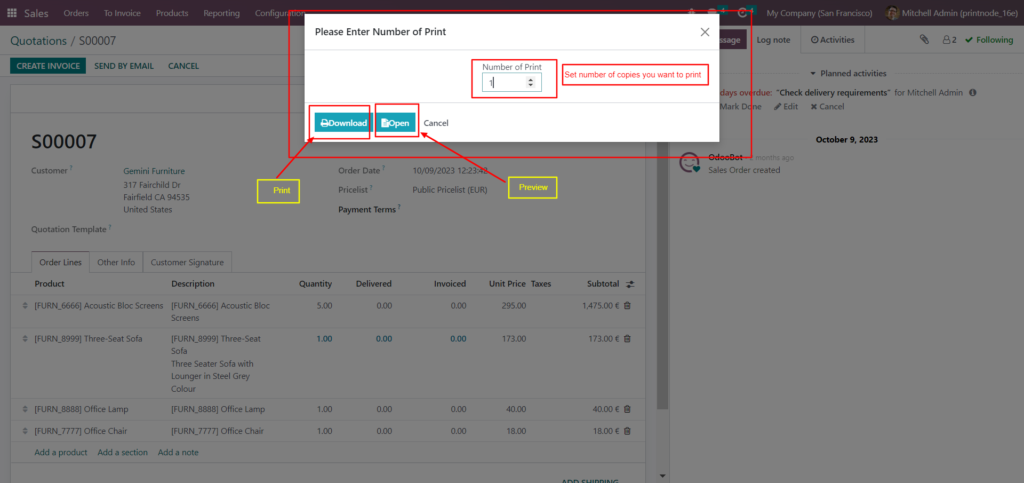Open the My Company (San Francisco) switcher
The height and width of the screenshot is (483, 1024).
[820, 13]
